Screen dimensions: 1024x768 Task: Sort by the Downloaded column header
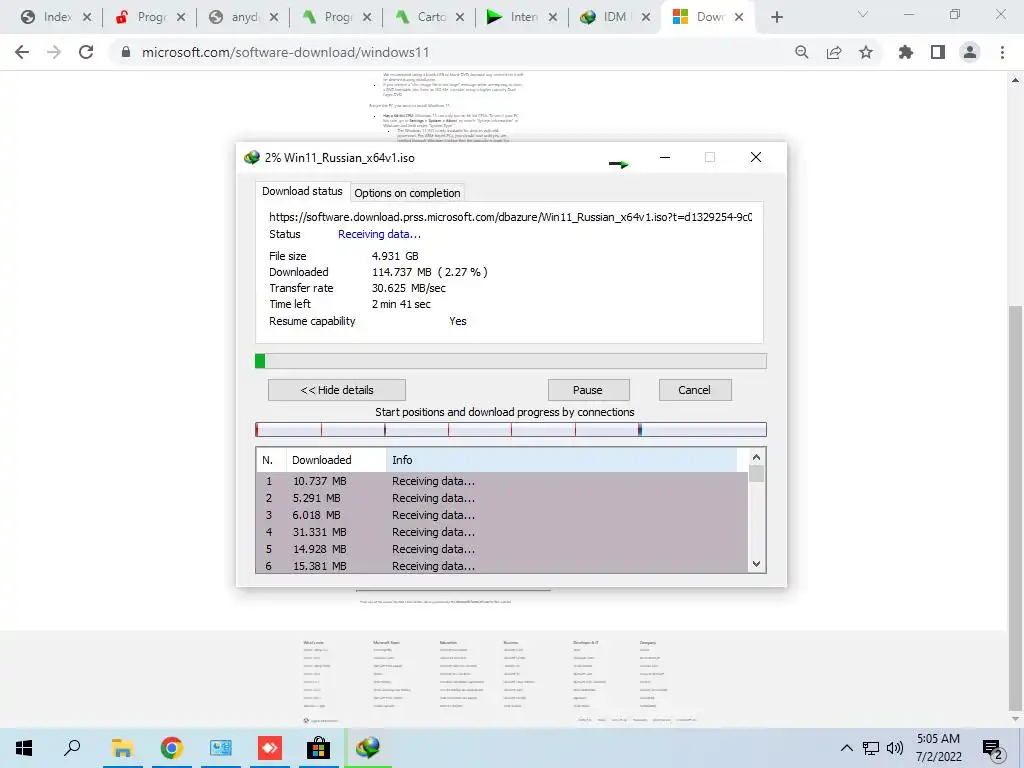[336, 460]
